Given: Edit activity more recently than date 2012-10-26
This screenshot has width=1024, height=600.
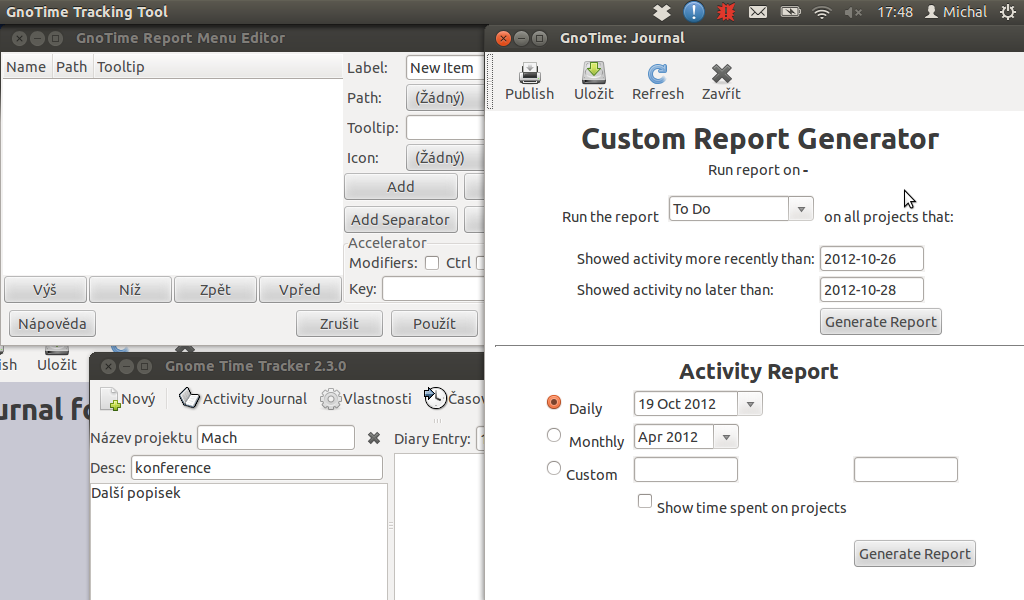Looking at the screenshot, I should tap(871, 259).
